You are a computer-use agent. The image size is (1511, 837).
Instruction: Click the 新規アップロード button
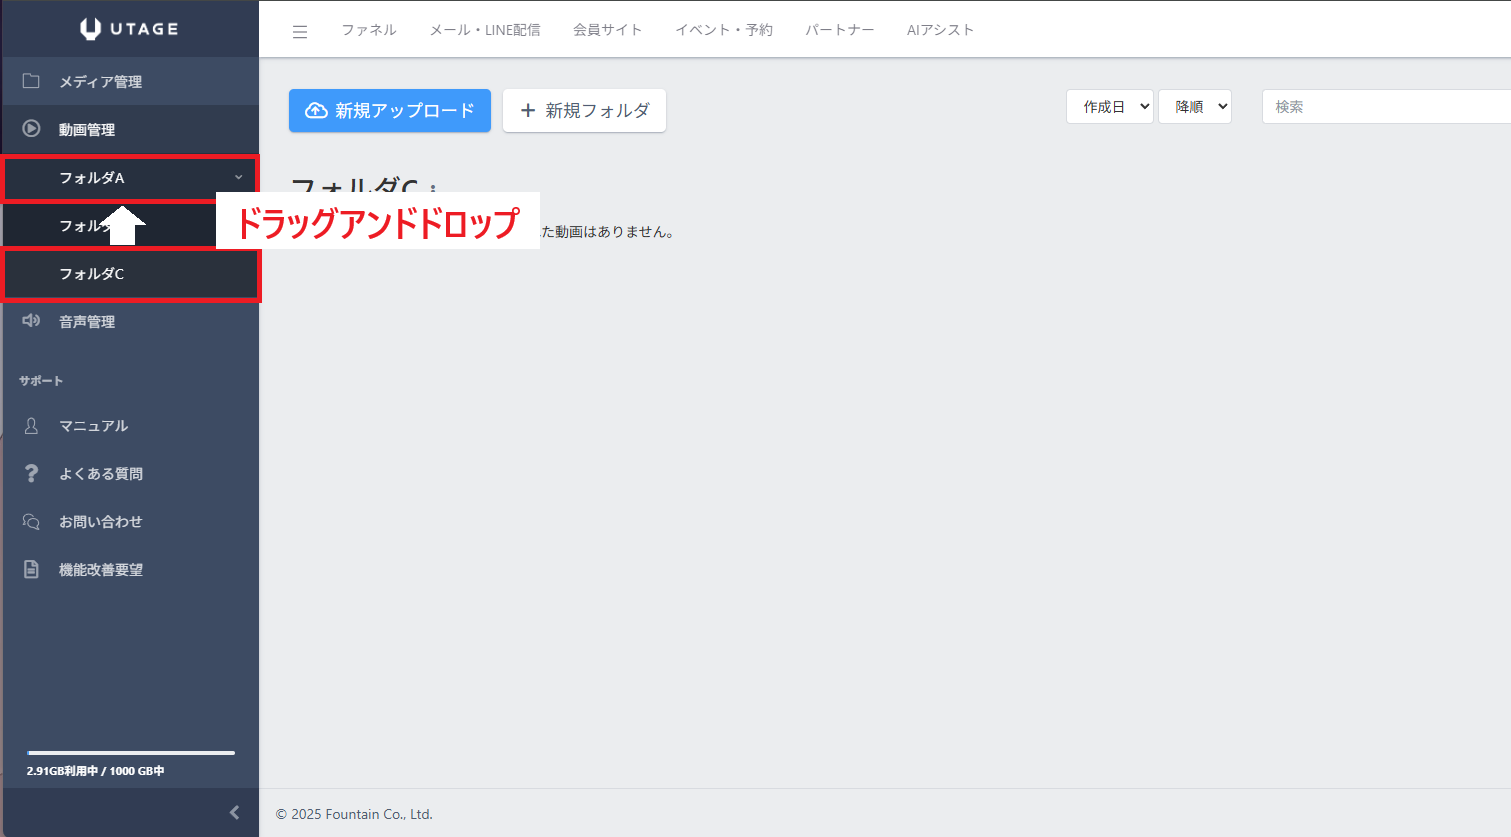389,110
